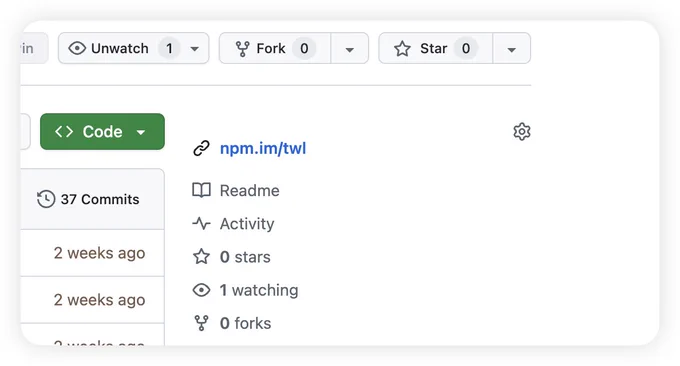This screenshot has height=366, width=680.
Task: Open the green Code button
Action: tap(102, 131)
